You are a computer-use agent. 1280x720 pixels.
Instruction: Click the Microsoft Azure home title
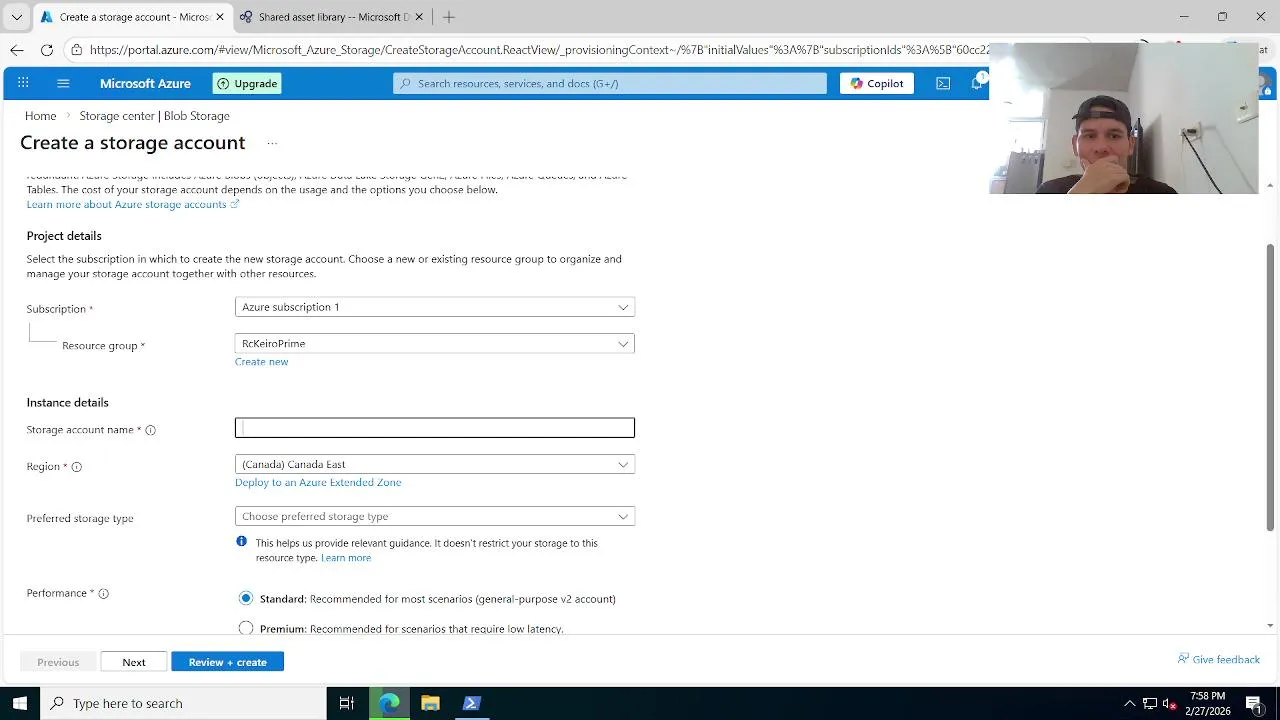tap(145, 83)
